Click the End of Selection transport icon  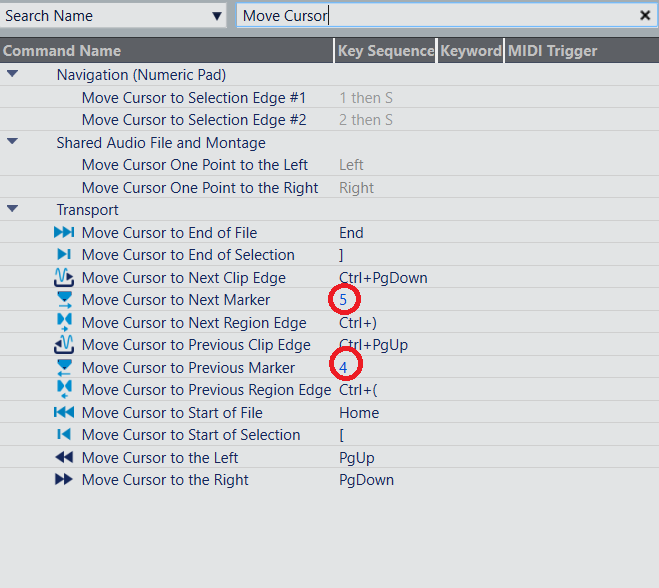pyautogui.click(x=64, y=255)
